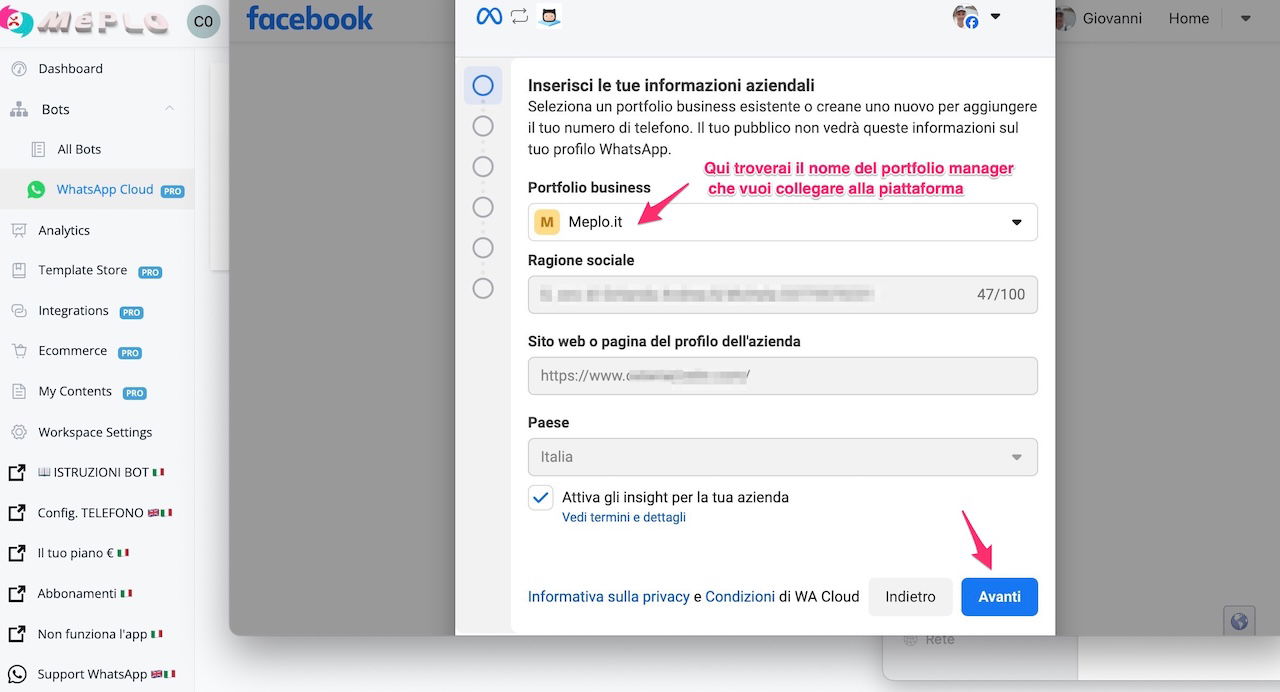Open Vedi termini e dettagli link
Image resolution: width=1280 pixels, height=692 pixels.
click(624, 518)
